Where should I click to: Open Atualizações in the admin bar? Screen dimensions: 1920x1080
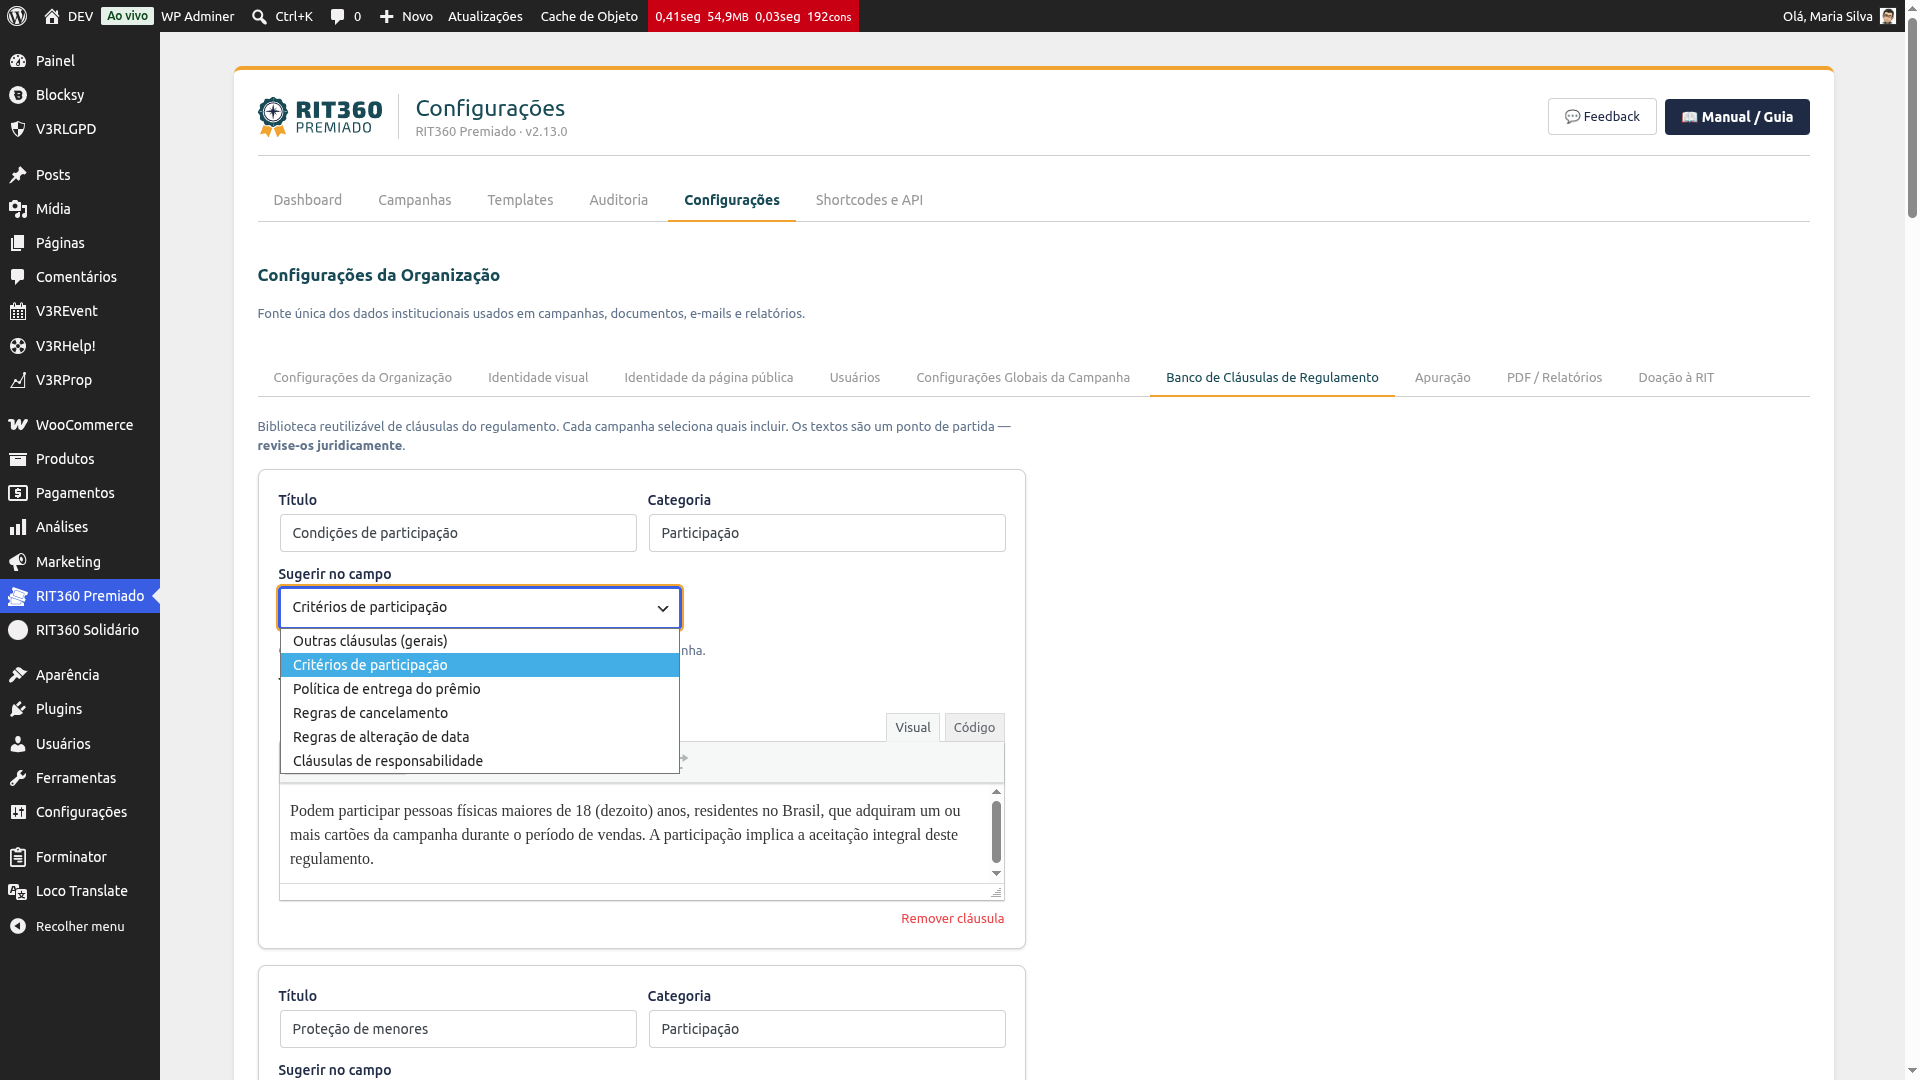pyautogui.click(x=485, y=16)
